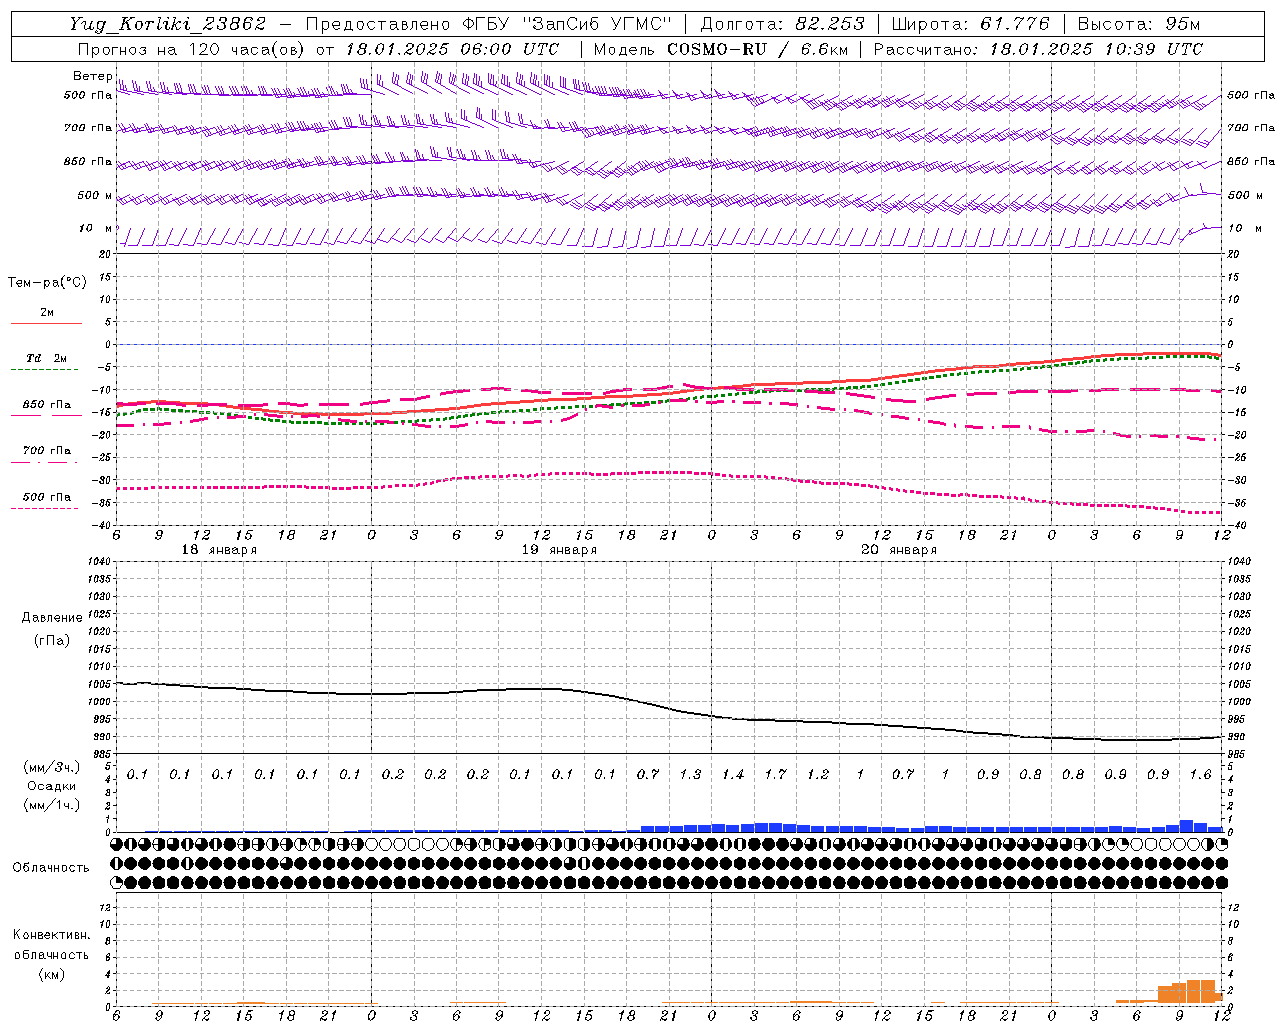Select the 'Широта: 61.776' header field
The width and height of the screenshot is (1280, 1024).
(x=970, y=24)
